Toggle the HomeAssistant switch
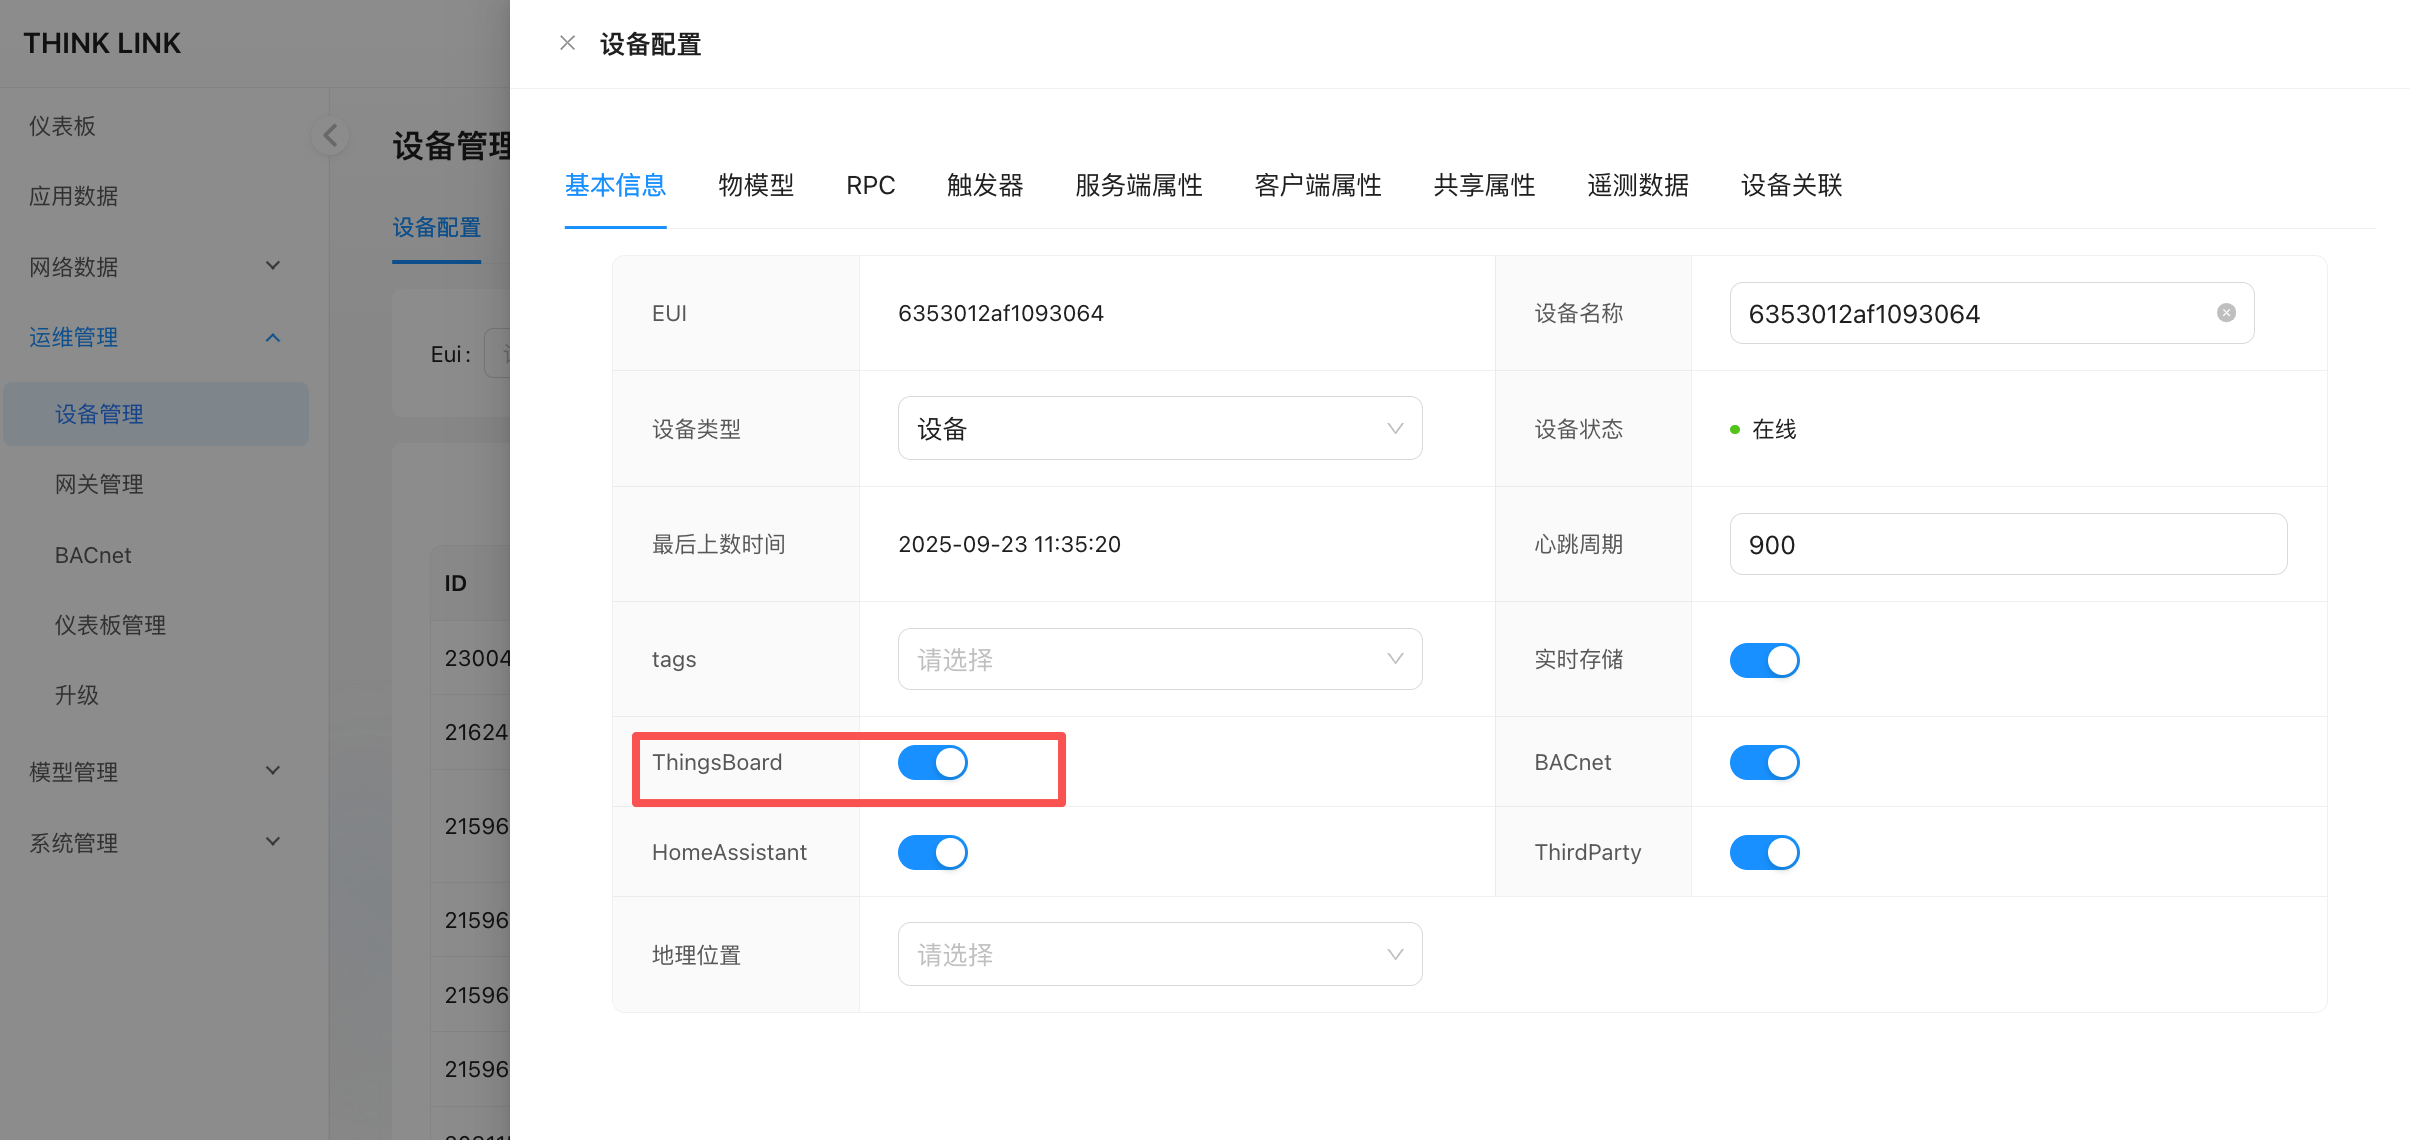The height and width of the screenshot is (1140, 2410). click(932, 853)
